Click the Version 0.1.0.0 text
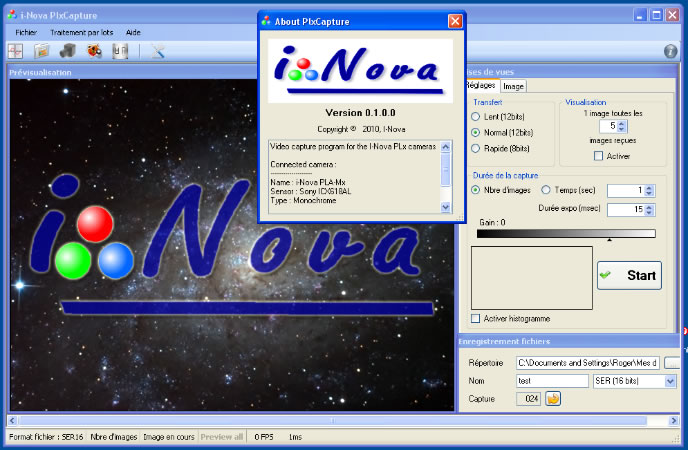688x450 pixels. 360,113
